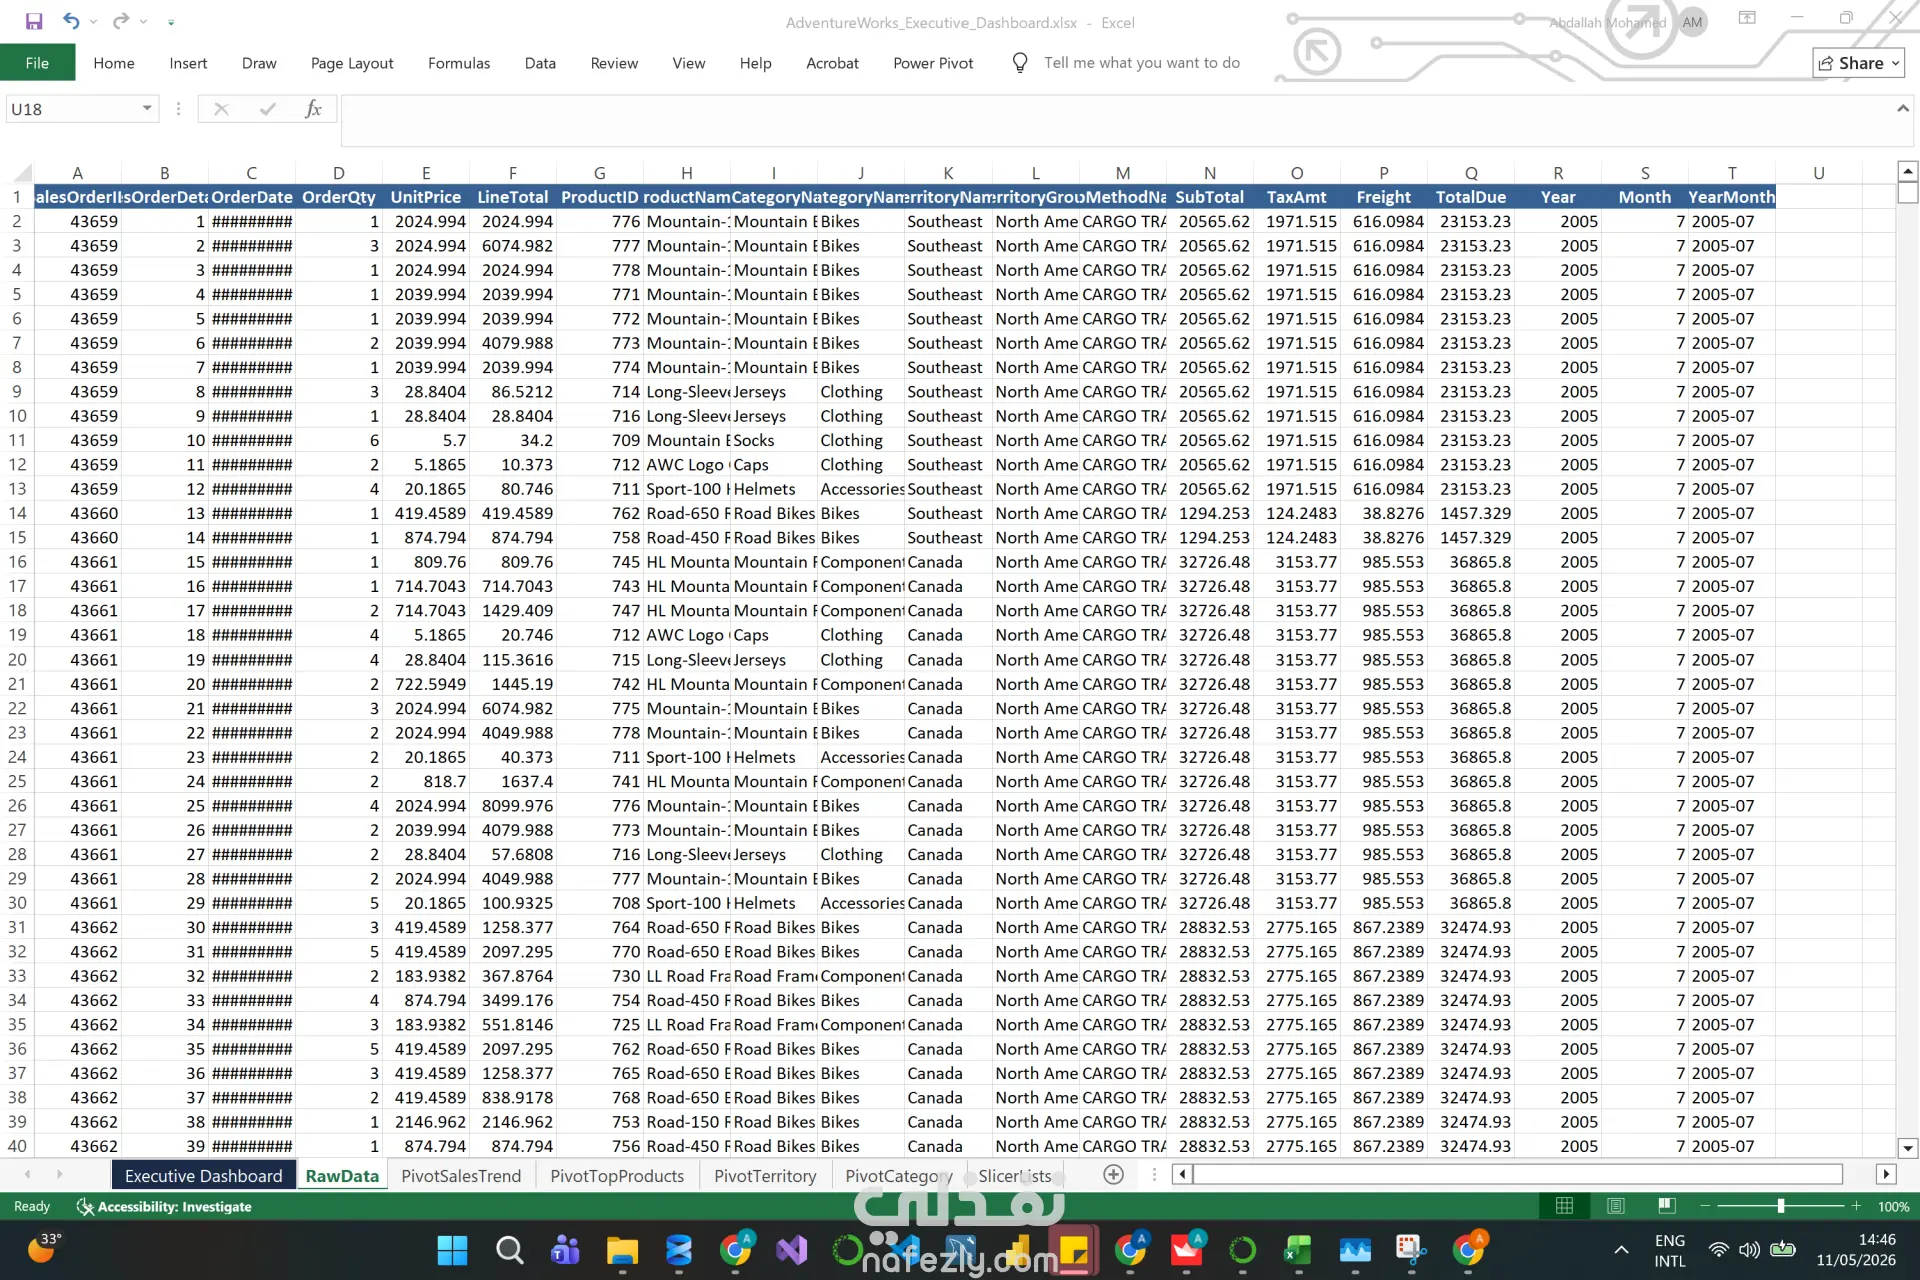Expand the Name Box dropdown
This screenshot has width=1920, height=1280.
147,108
